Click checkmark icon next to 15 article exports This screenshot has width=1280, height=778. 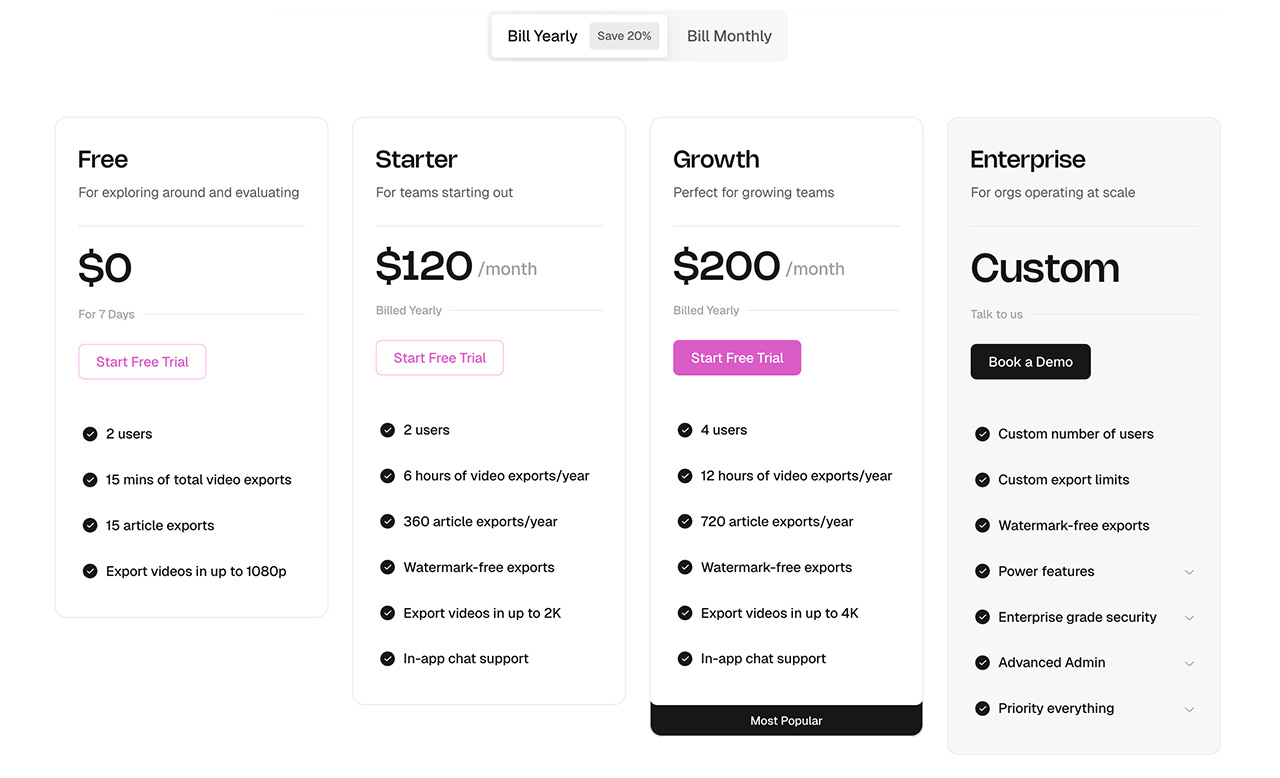click(x=90, y=526)
